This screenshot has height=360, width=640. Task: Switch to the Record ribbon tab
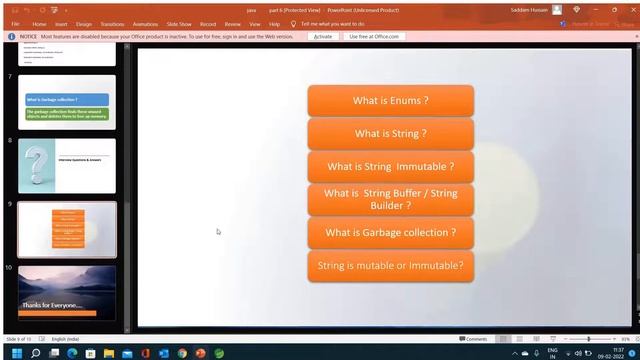point(208,24)
